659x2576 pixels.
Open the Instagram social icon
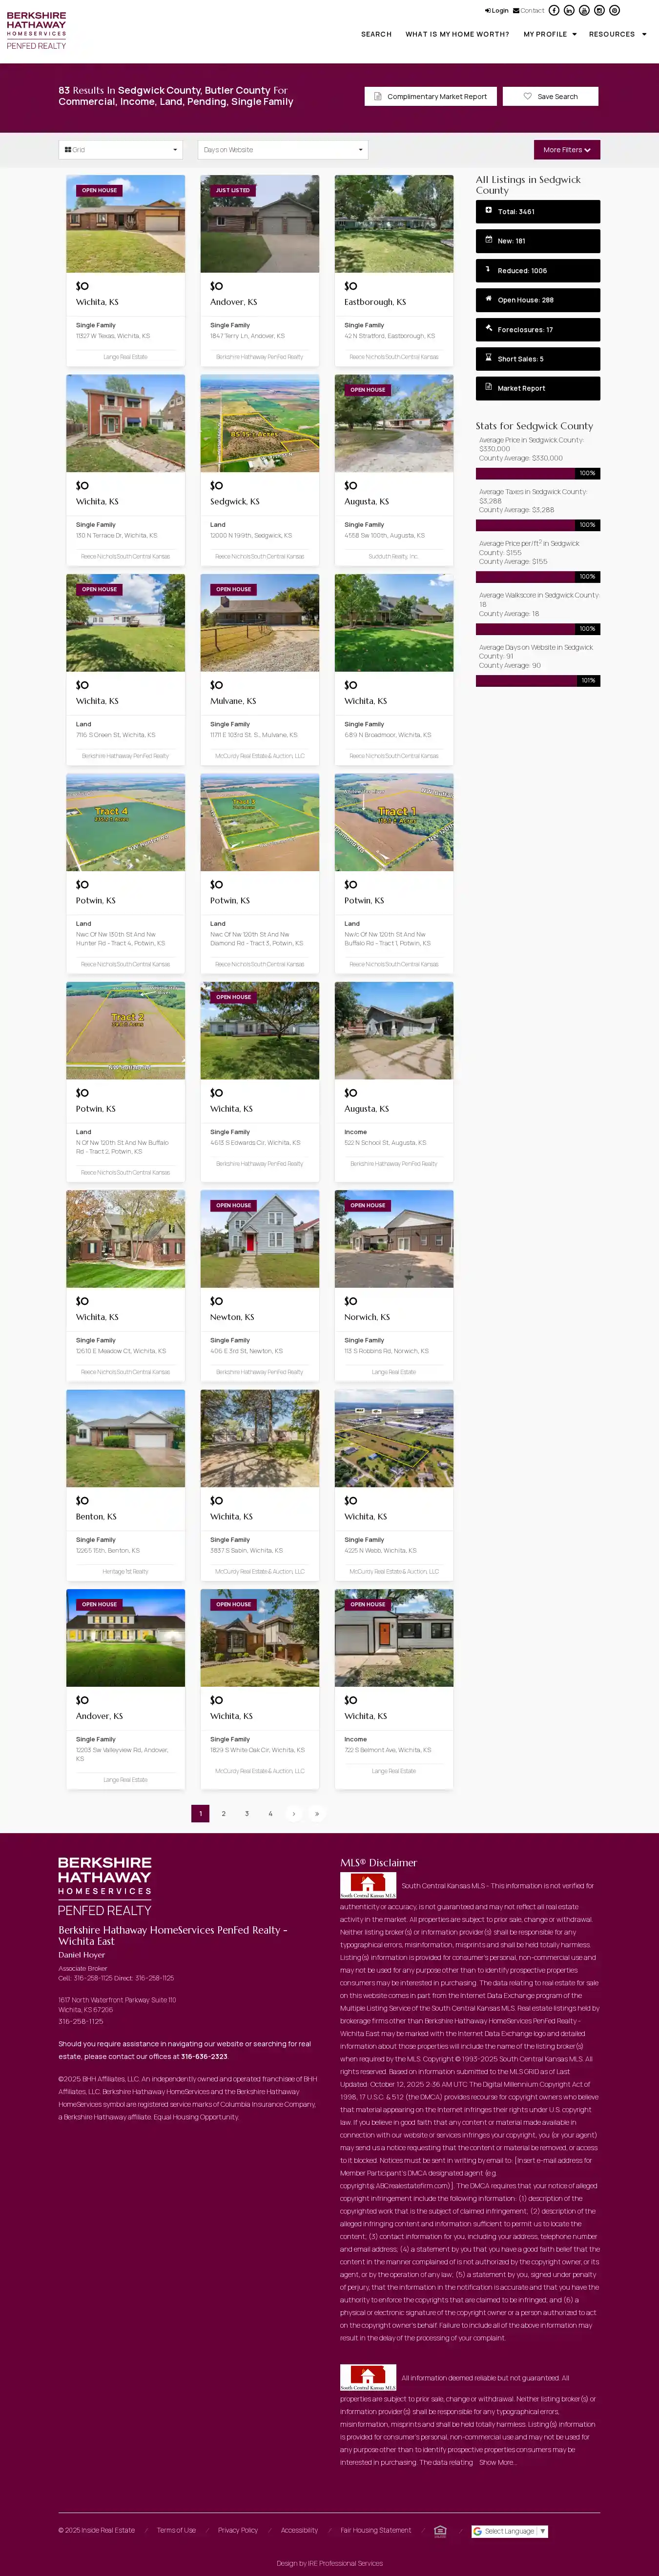[x=599, y=10]
